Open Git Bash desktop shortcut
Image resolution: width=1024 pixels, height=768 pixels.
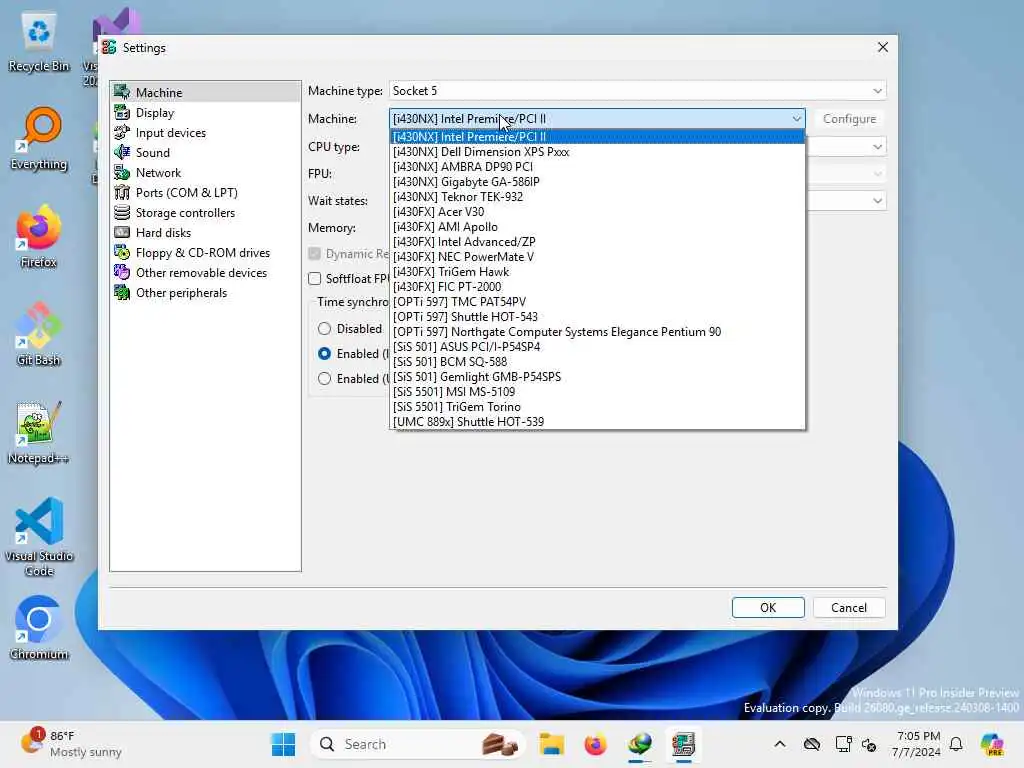[39, 334]
